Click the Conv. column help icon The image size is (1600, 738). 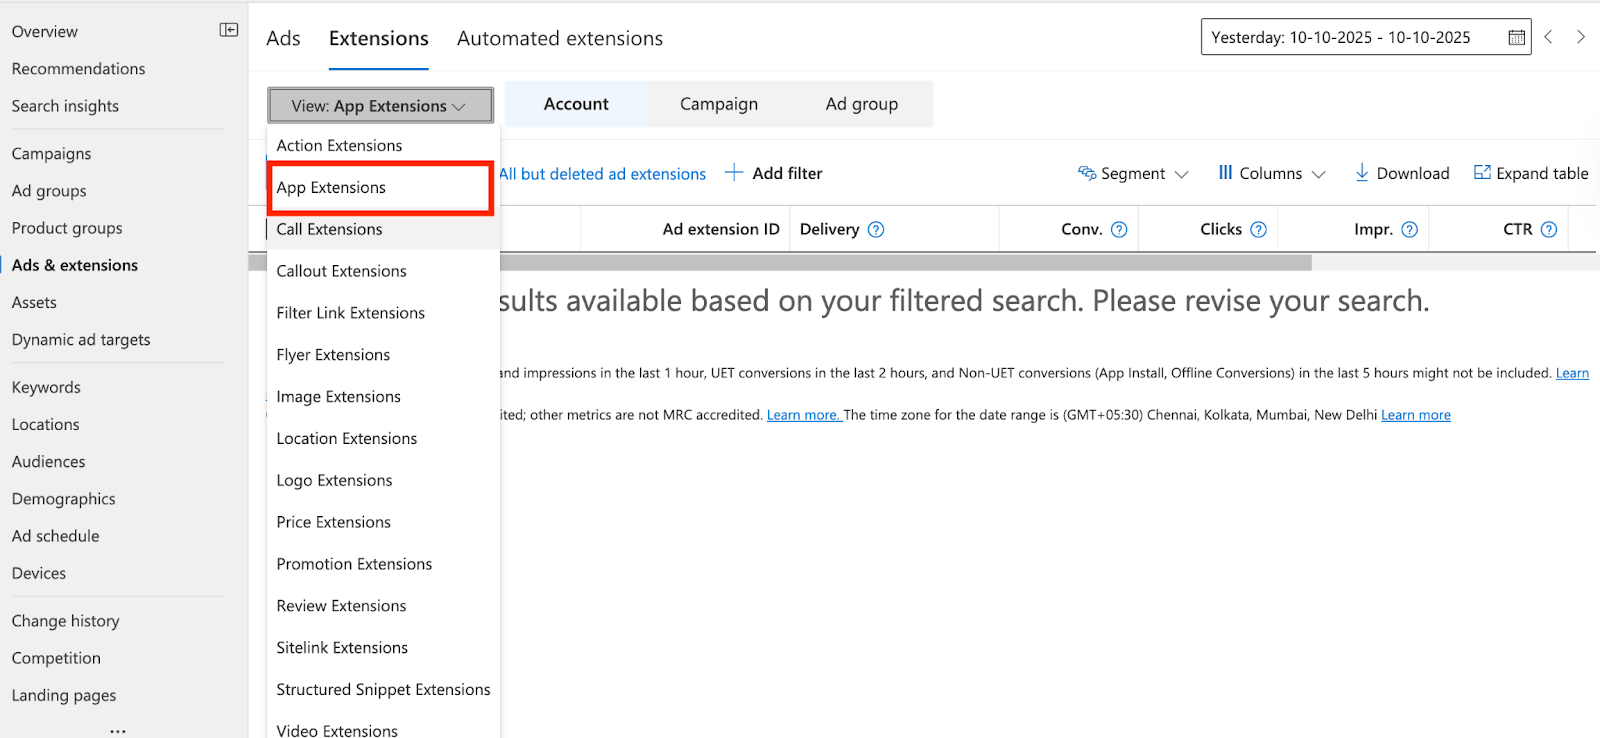pos(1119,230)
